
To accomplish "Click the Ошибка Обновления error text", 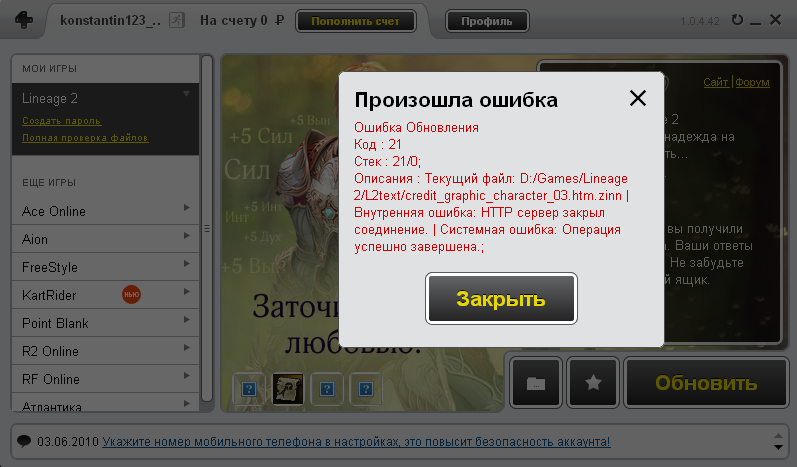I will coord(416,127).
